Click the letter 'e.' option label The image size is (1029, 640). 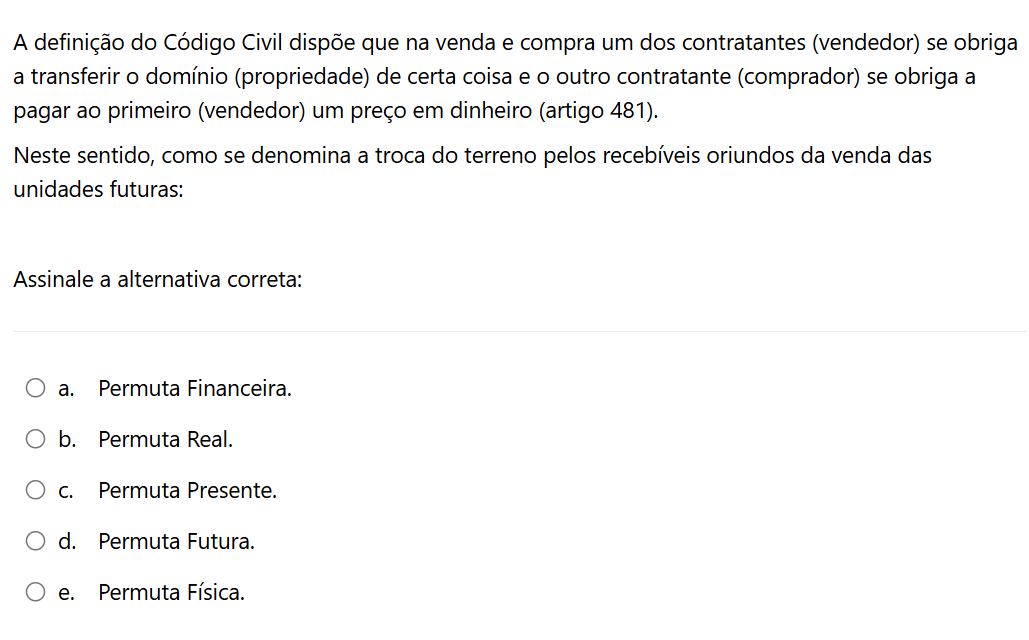[x=66, y=593]
